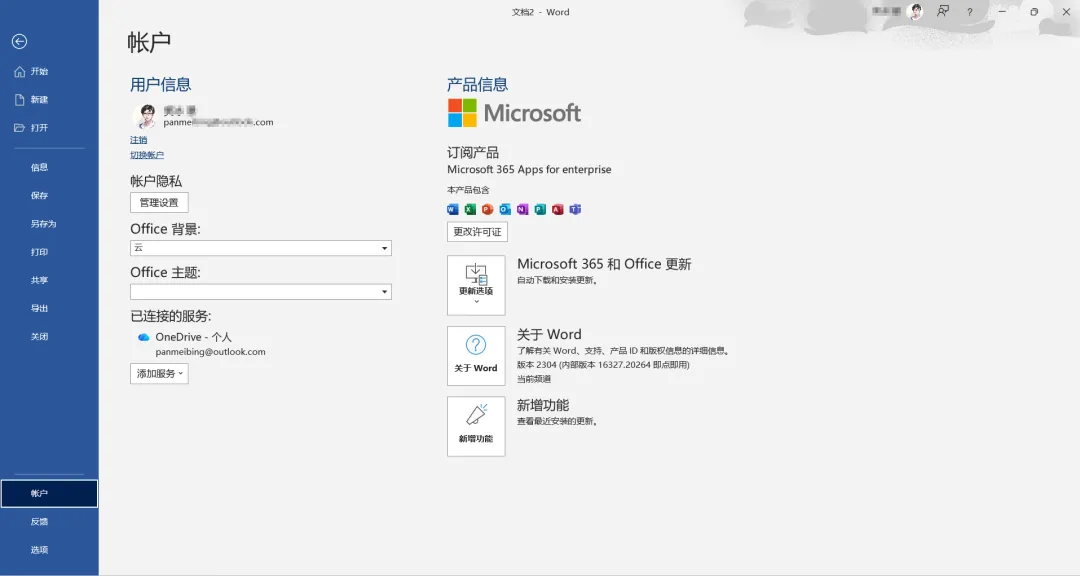The width and height of the screenshot is (1080, 576).
Task: Click the user profile photo under 用户信息
Action: click(x=145, y=116)
